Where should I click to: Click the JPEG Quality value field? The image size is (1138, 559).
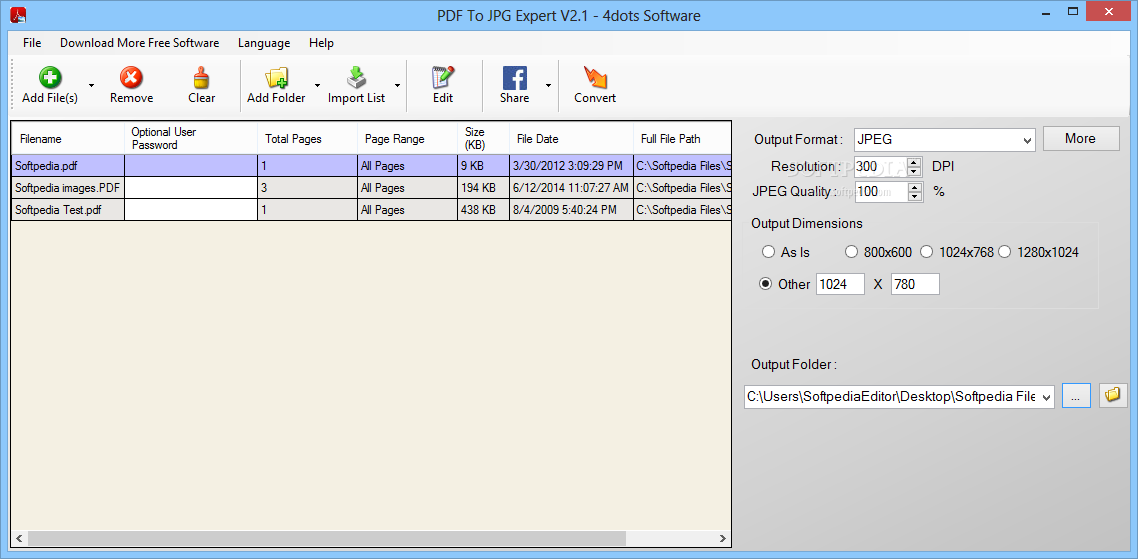pos(881,192)
